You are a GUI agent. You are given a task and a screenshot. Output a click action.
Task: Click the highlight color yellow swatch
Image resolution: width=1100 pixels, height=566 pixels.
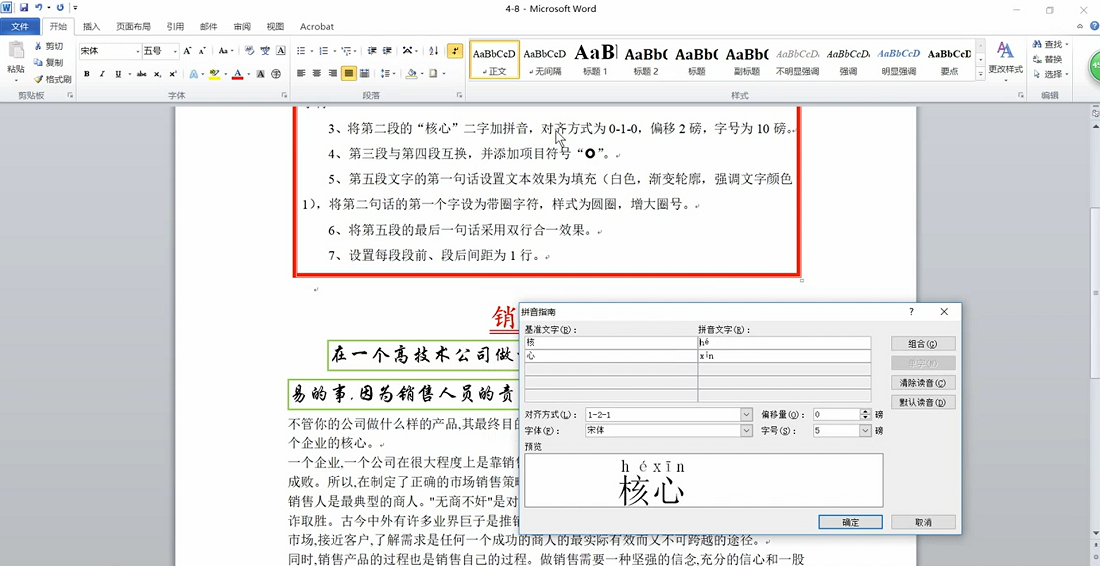click(x=215, y=73)
